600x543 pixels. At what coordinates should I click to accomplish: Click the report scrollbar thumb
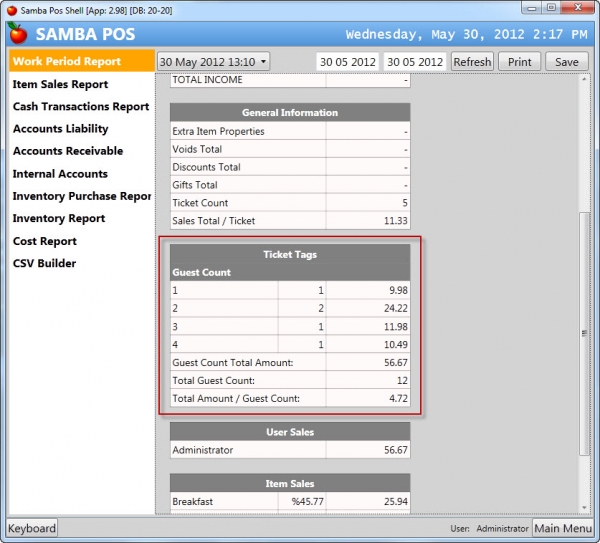pos(584,333)
